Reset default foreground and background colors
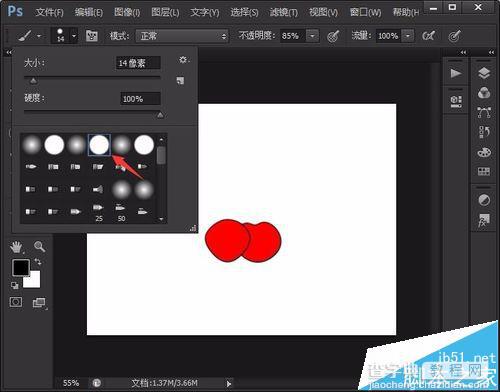 pyautogui.click(x=14, y=285)
